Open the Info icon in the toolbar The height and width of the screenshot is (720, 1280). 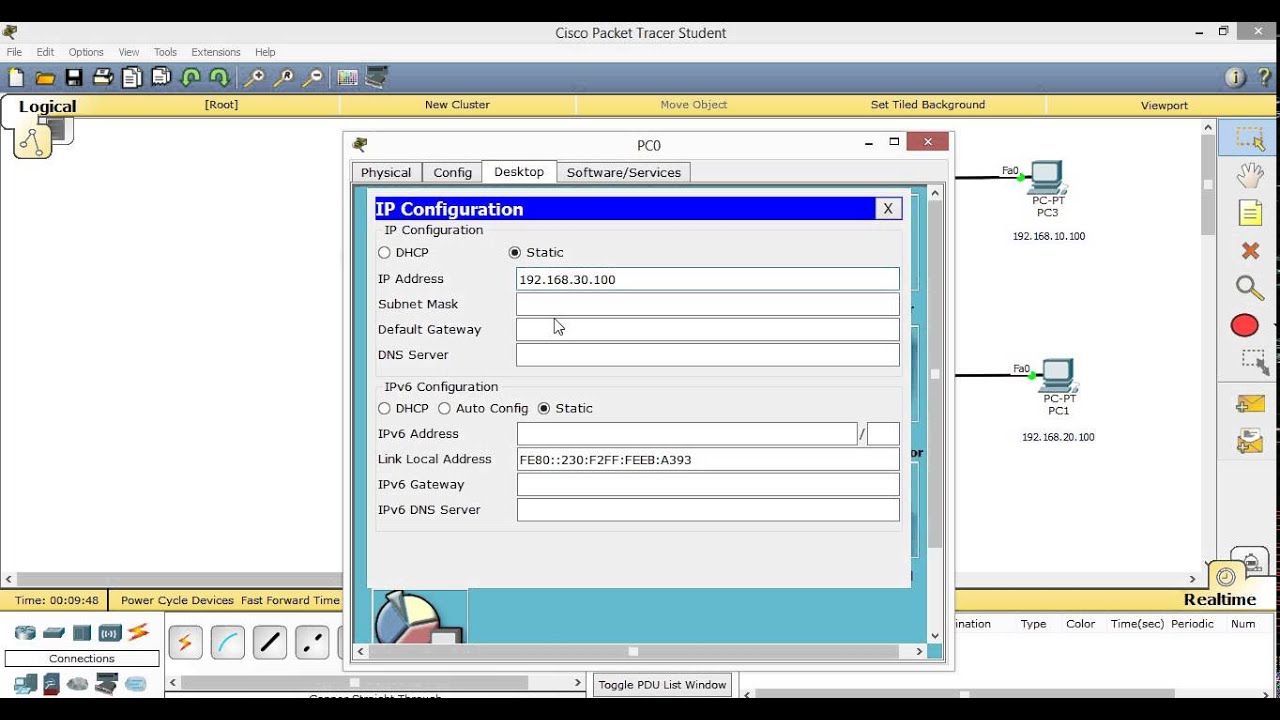[x=1235, y=78]
